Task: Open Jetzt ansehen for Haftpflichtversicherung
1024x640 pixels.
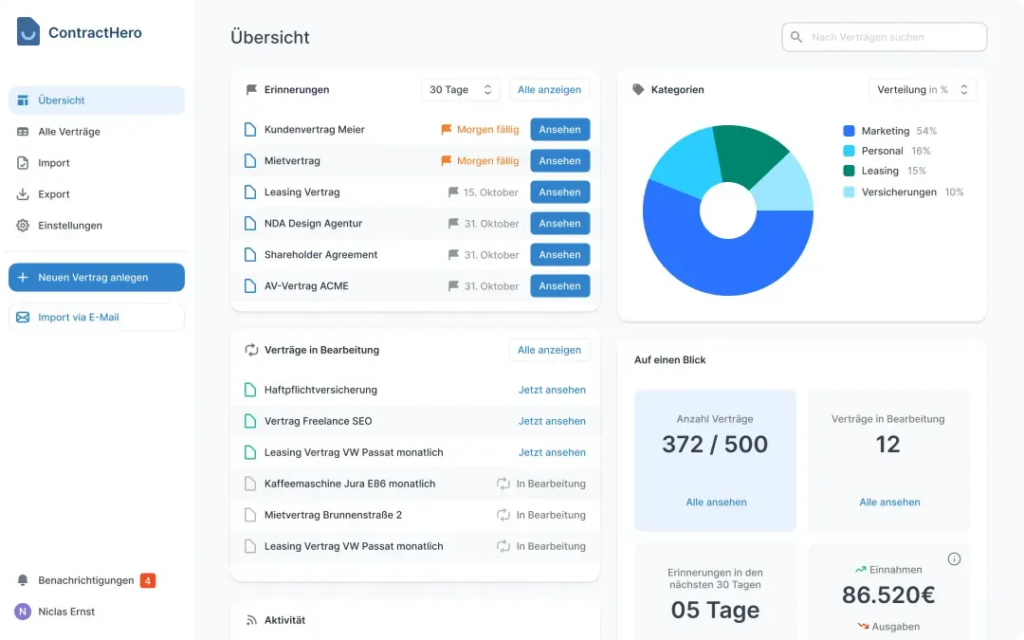Action: (x=552, y=390)
